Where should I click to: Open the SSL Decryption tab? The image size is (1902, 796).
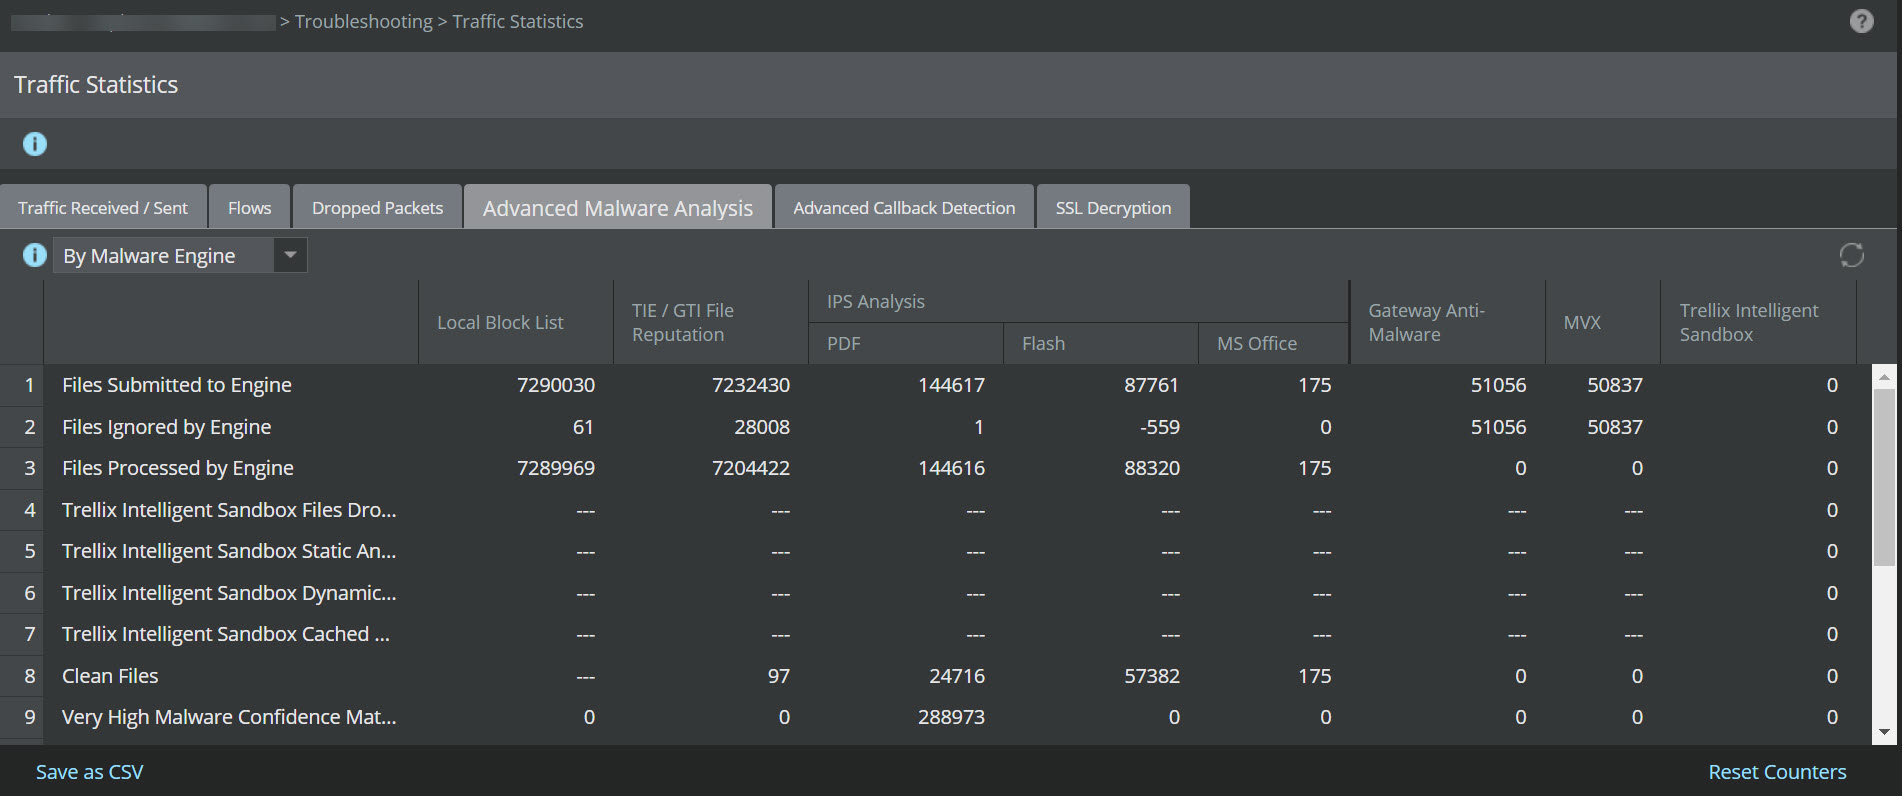(1113, 207)
